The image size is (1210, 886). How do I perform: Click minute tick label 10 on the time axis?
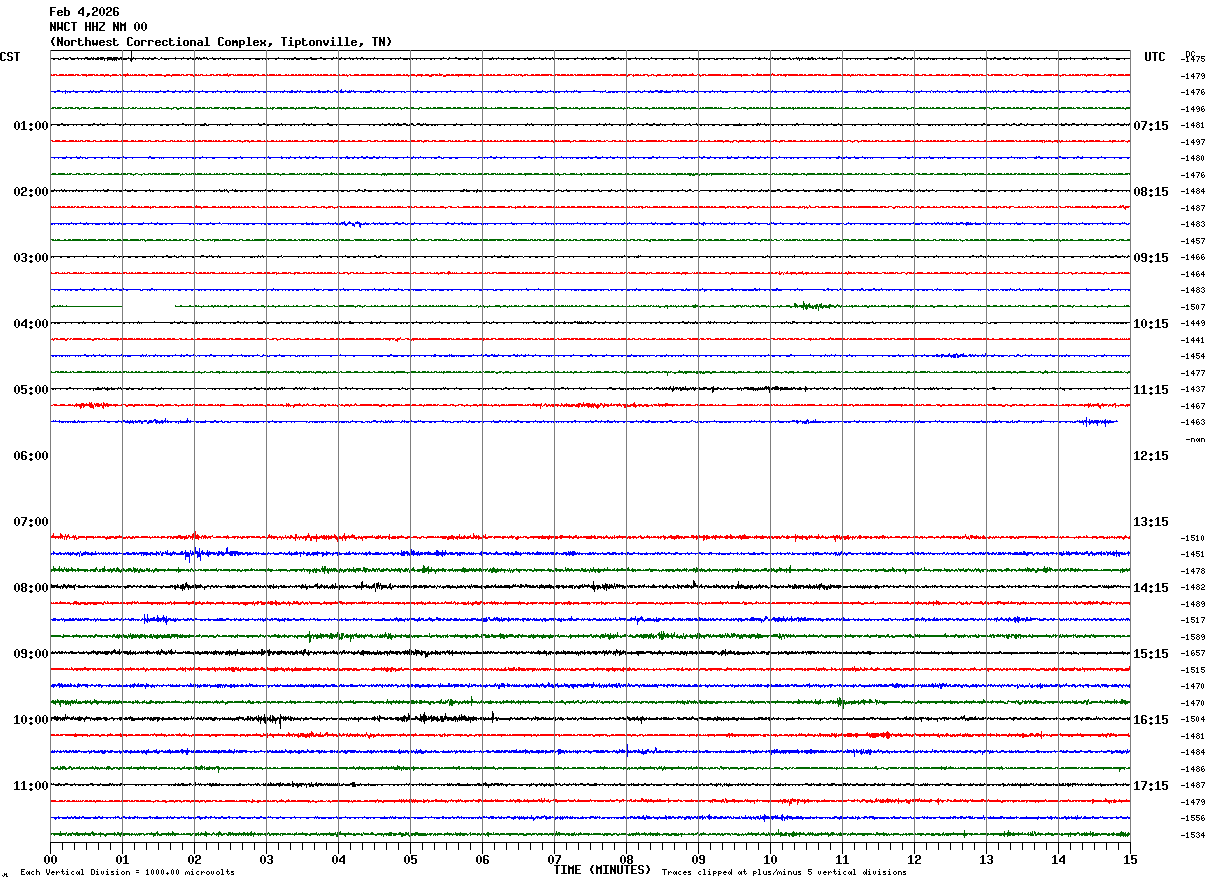(770, 859)
